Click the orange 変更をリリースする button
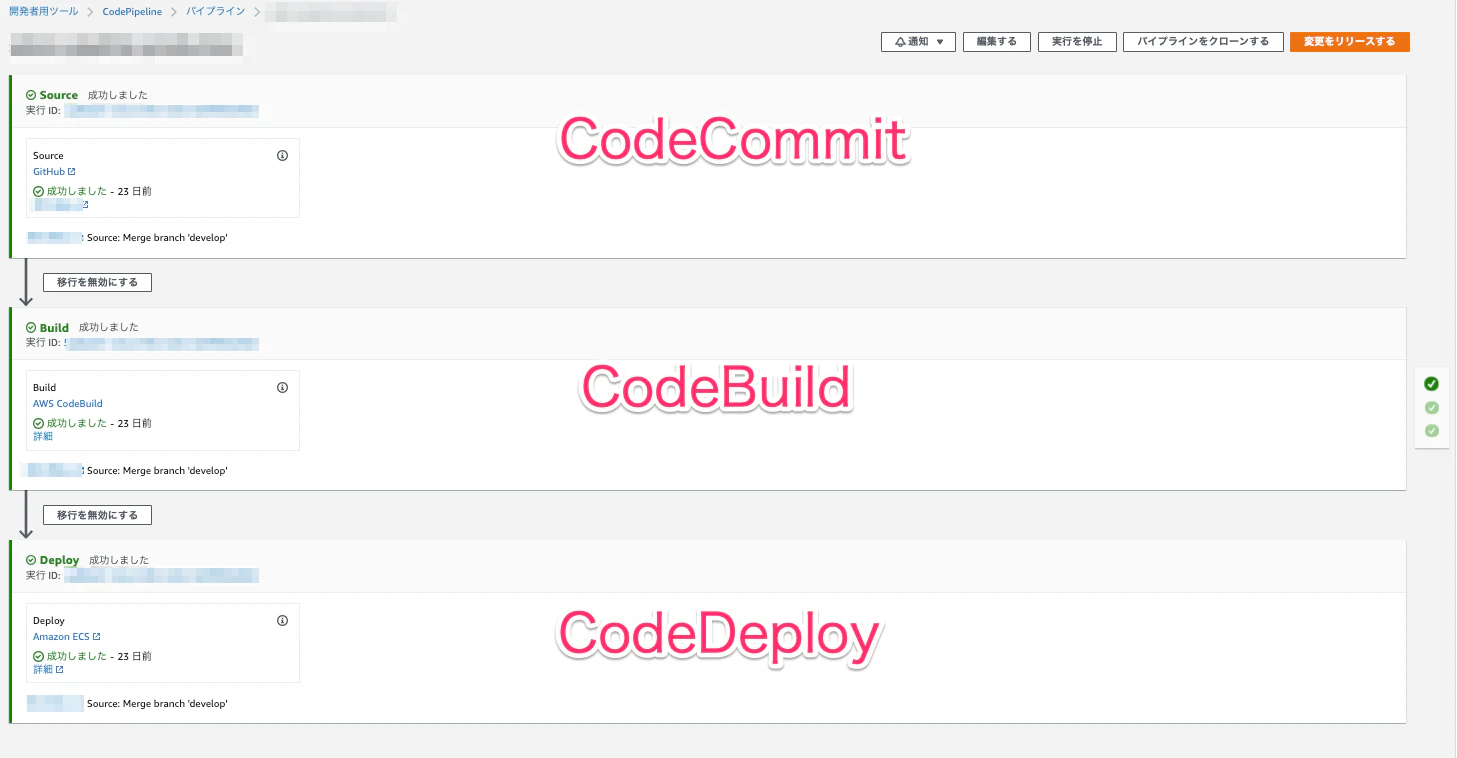This screenshot has height=758, width=1457. pos(1350,41)
